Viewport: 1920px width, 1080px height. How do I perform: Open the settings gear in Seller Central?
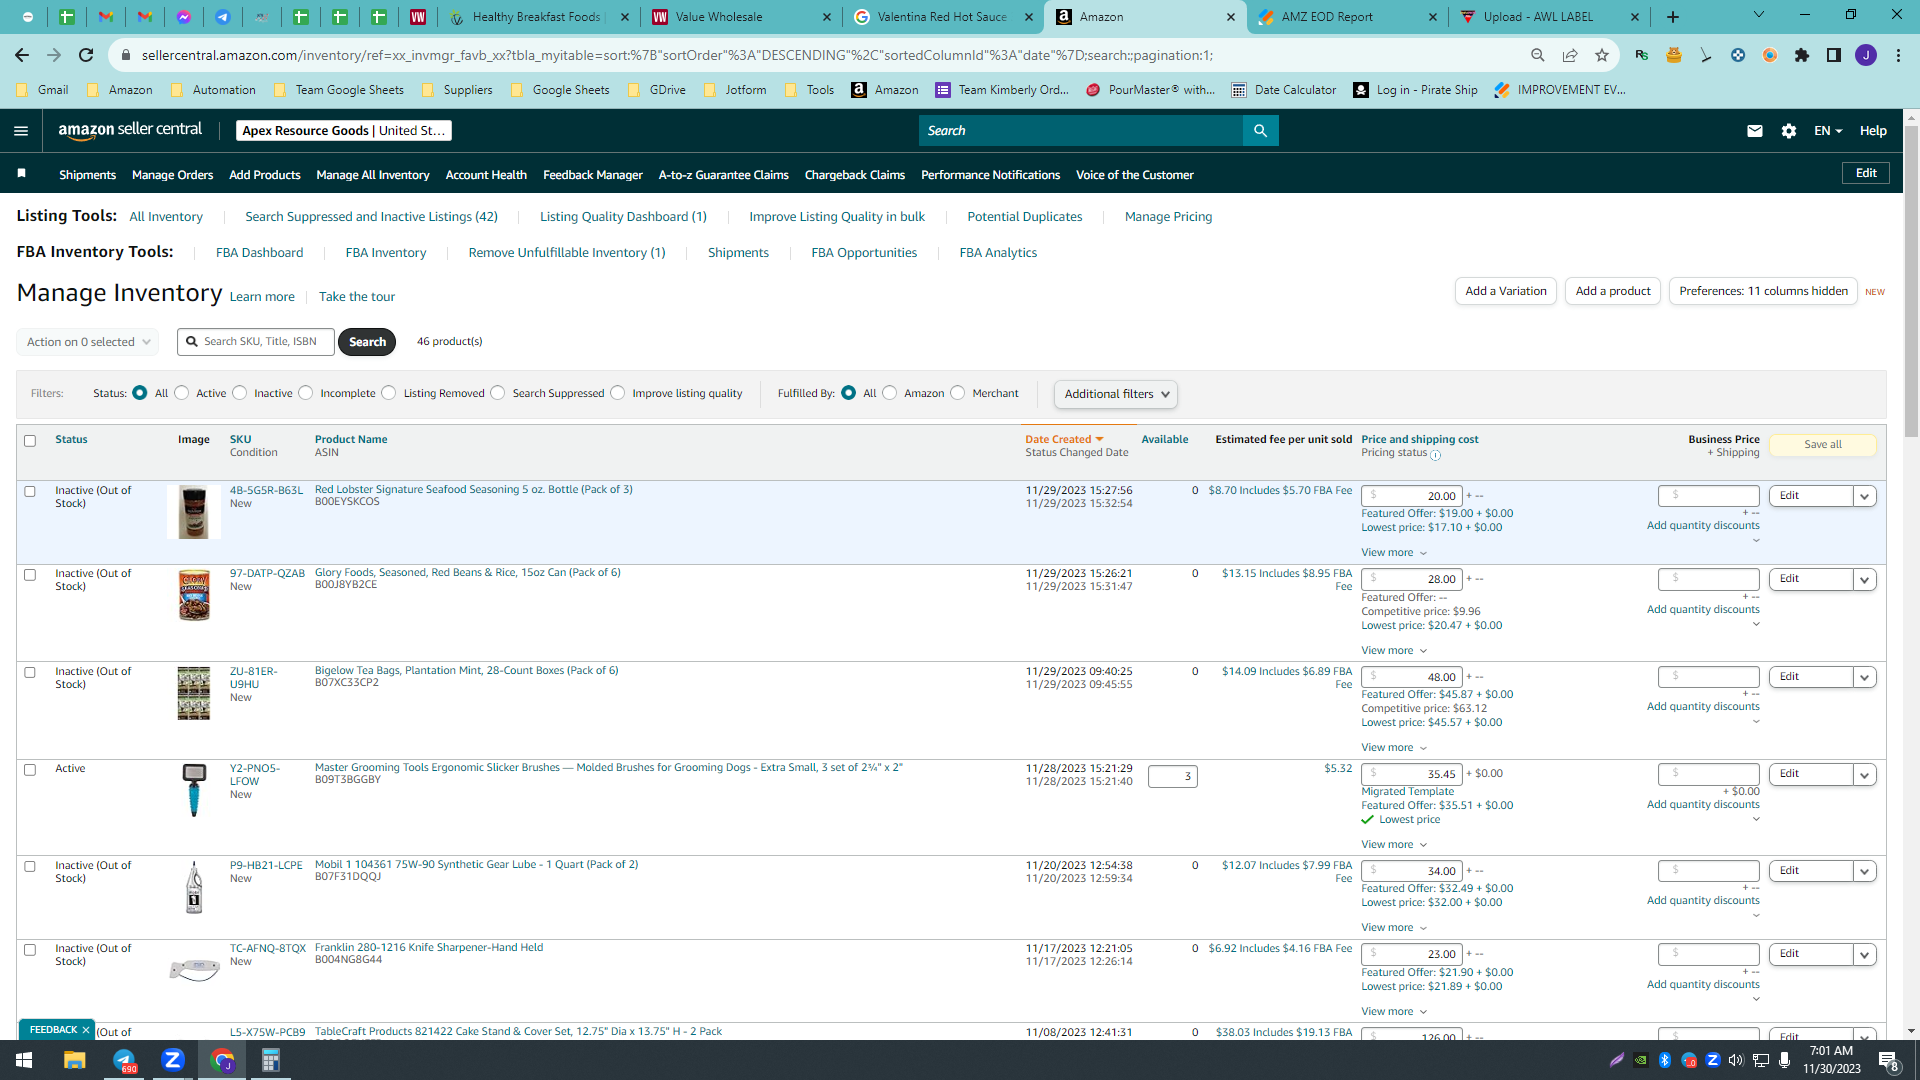point(1789,131)
